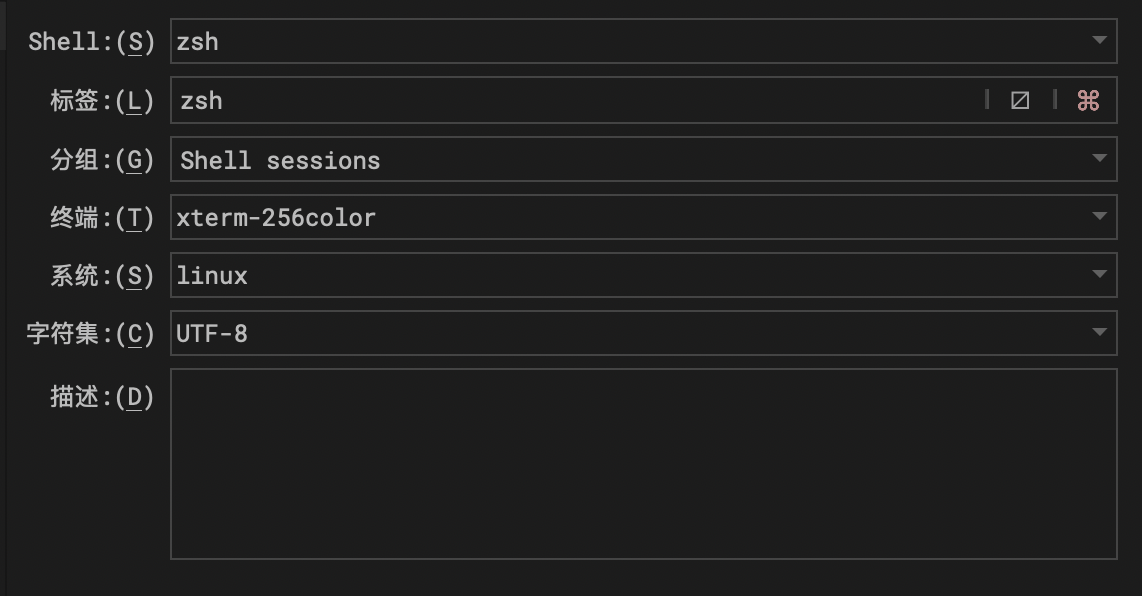Image resolution: width=1142 pixels, height=596 pixels.
Task: Click the pink ⌘ command symbol icon
Action: tap(1090, 100)
